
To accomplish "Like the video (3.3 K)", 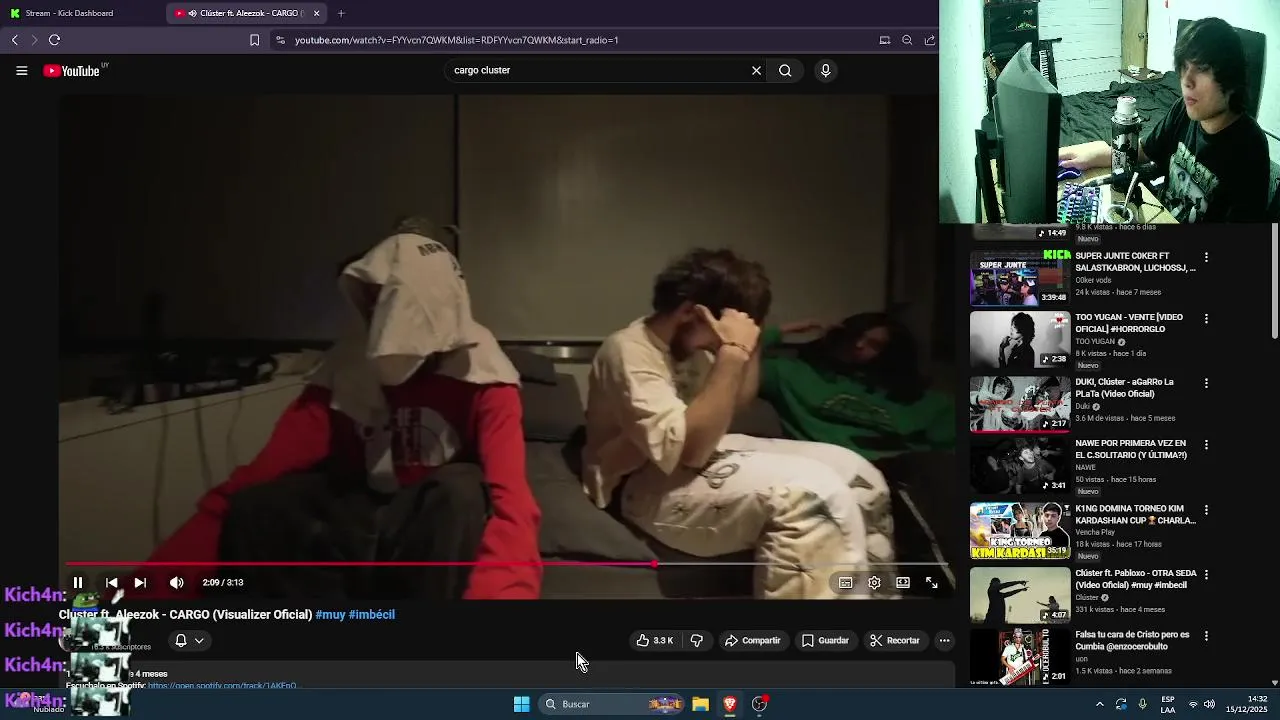I will 655,640.
